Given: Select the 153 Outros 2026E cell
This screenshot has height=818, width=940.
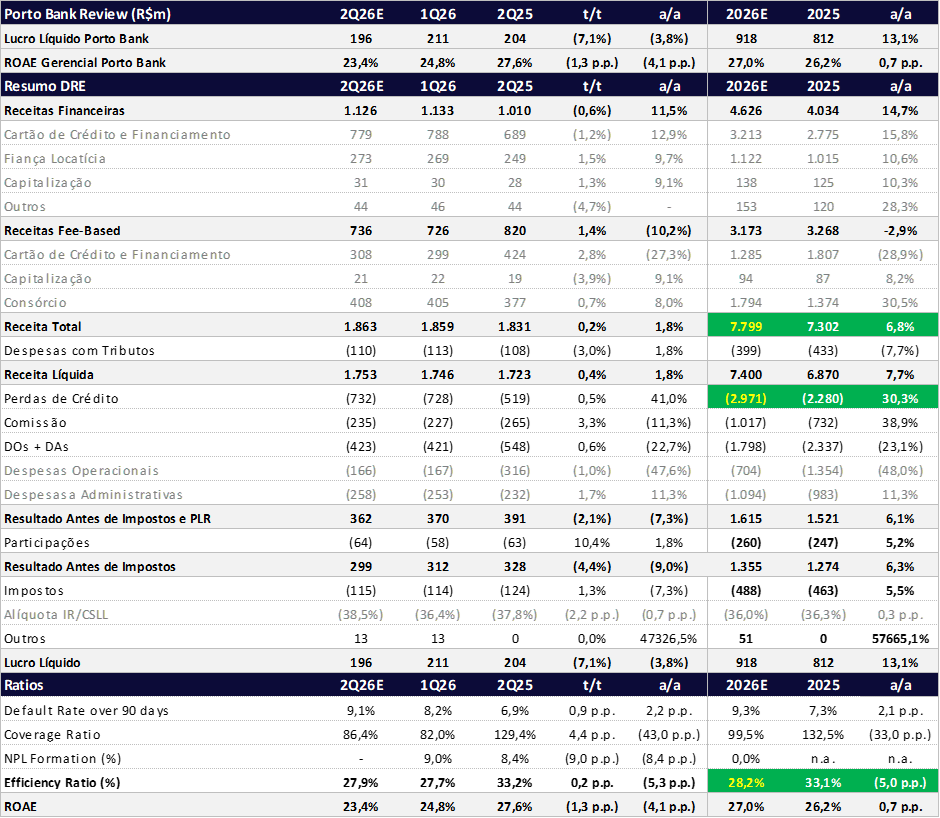Looking at the screenshot, I should click(x=746, y=206).
